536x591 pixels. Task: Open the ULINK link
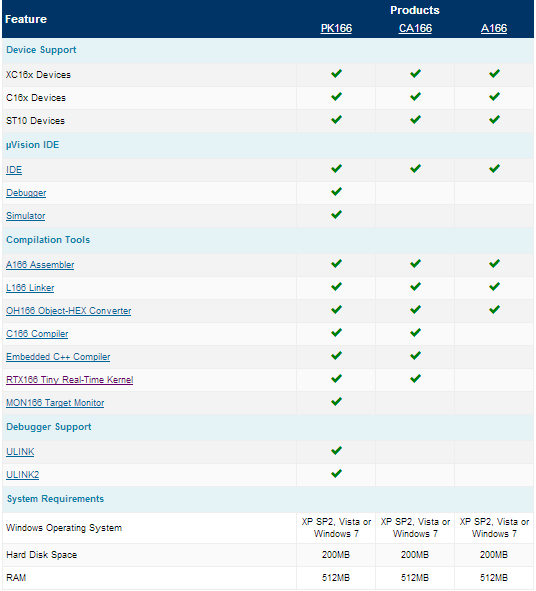pos(20,452)
